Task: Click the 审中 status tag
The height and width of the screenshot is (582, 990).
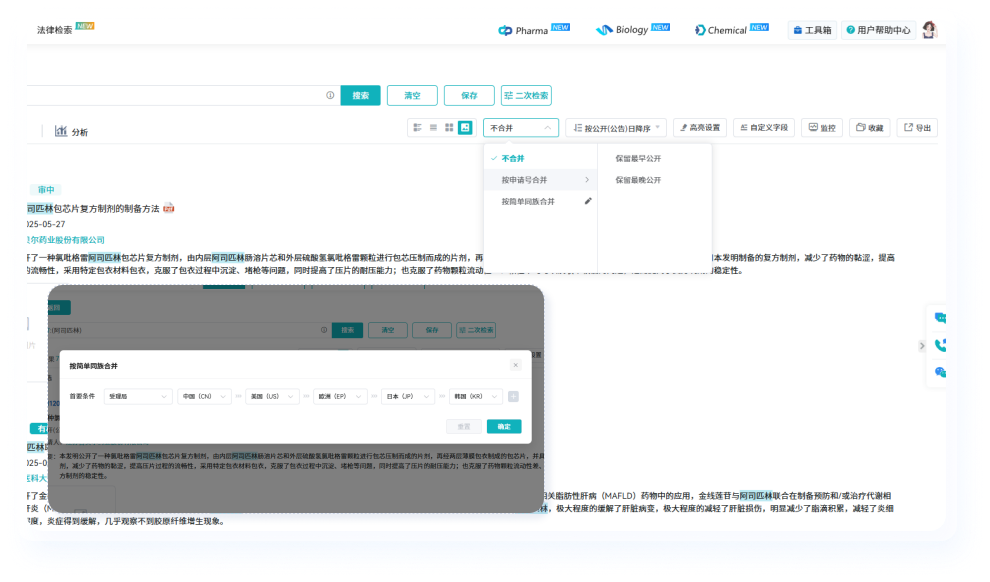Action: tap(45, 189)
